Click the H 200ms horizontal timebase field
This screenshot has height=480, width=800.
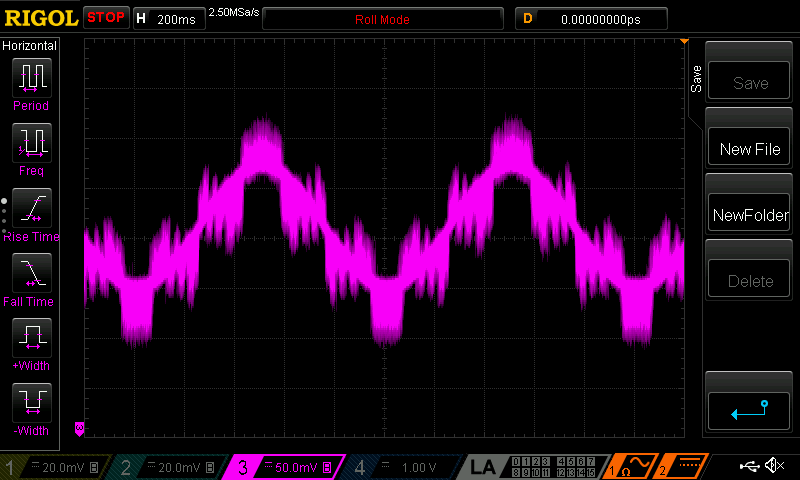click(x=169, y=19)
